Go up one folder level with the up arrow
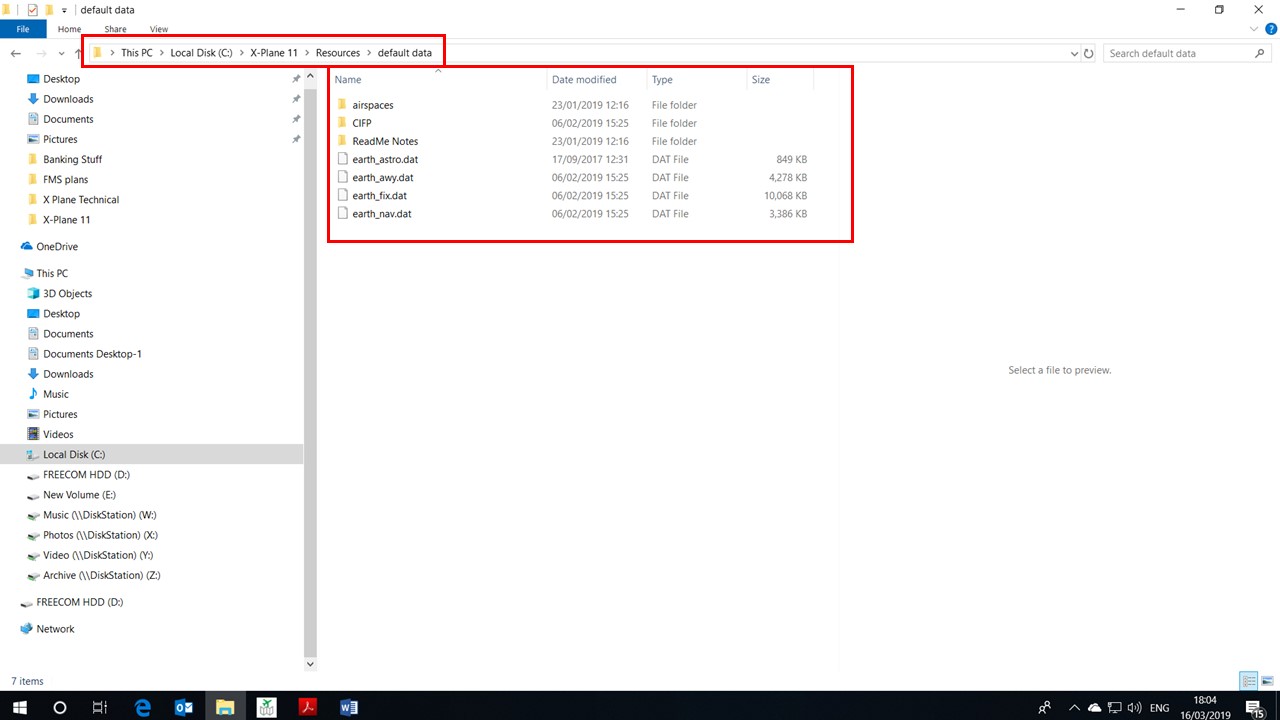Screen dimensions: 1280x720 pos(78,53)
